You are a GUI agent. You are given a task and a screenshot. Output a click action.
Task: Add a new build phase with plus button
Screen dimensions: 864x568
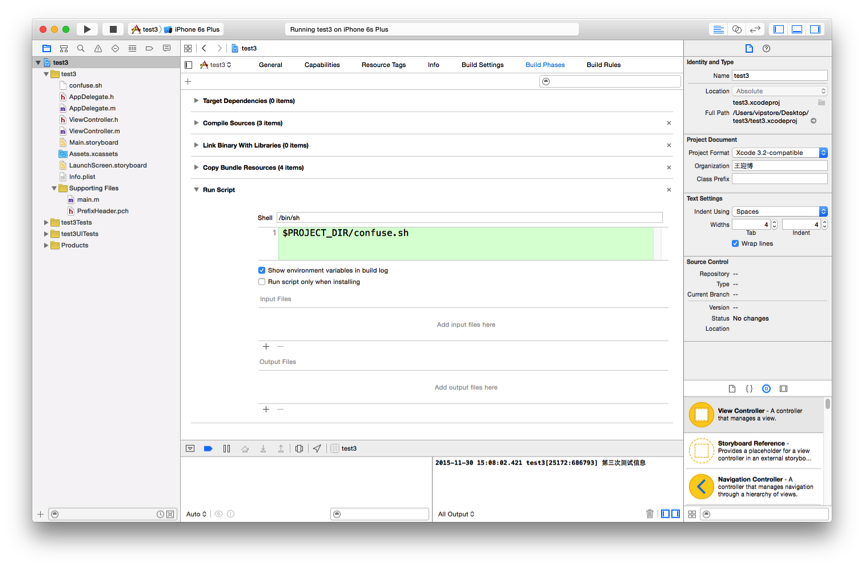pos(188,82)
